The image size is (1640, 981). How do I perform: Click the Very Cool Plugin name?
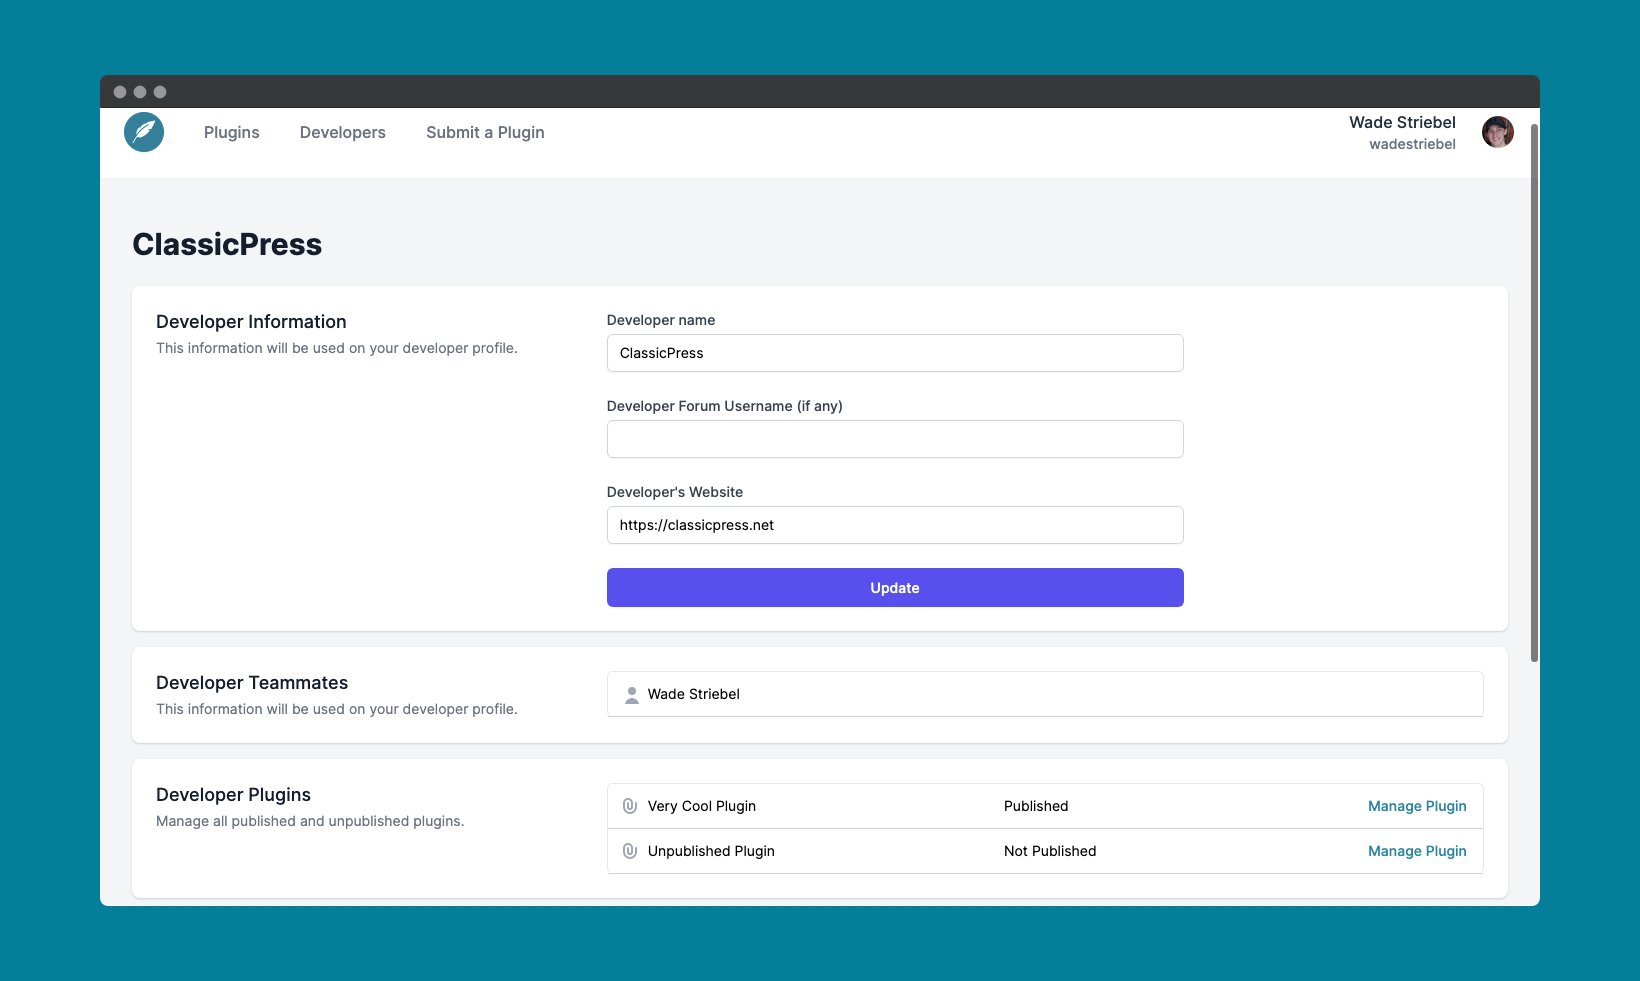701,806
